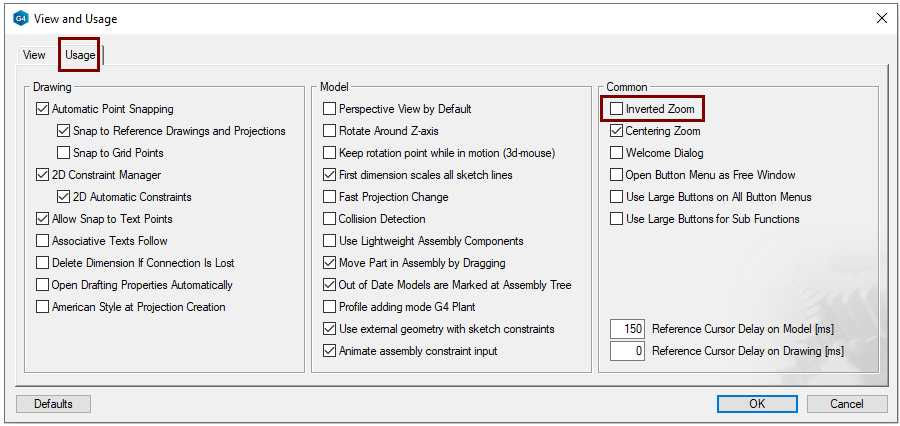Check Use Large Buttons for Sub Functions
The image size is (900, 426).
[617, 219]
